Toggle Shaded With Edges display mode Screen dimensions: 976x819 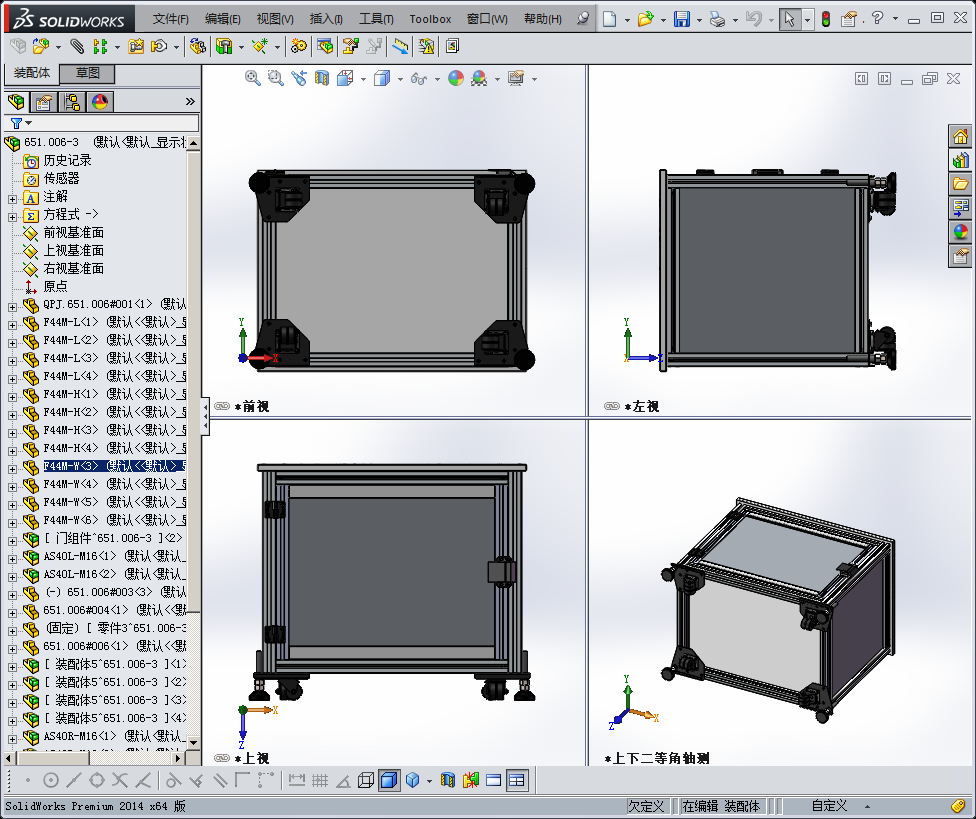point(388,780)
